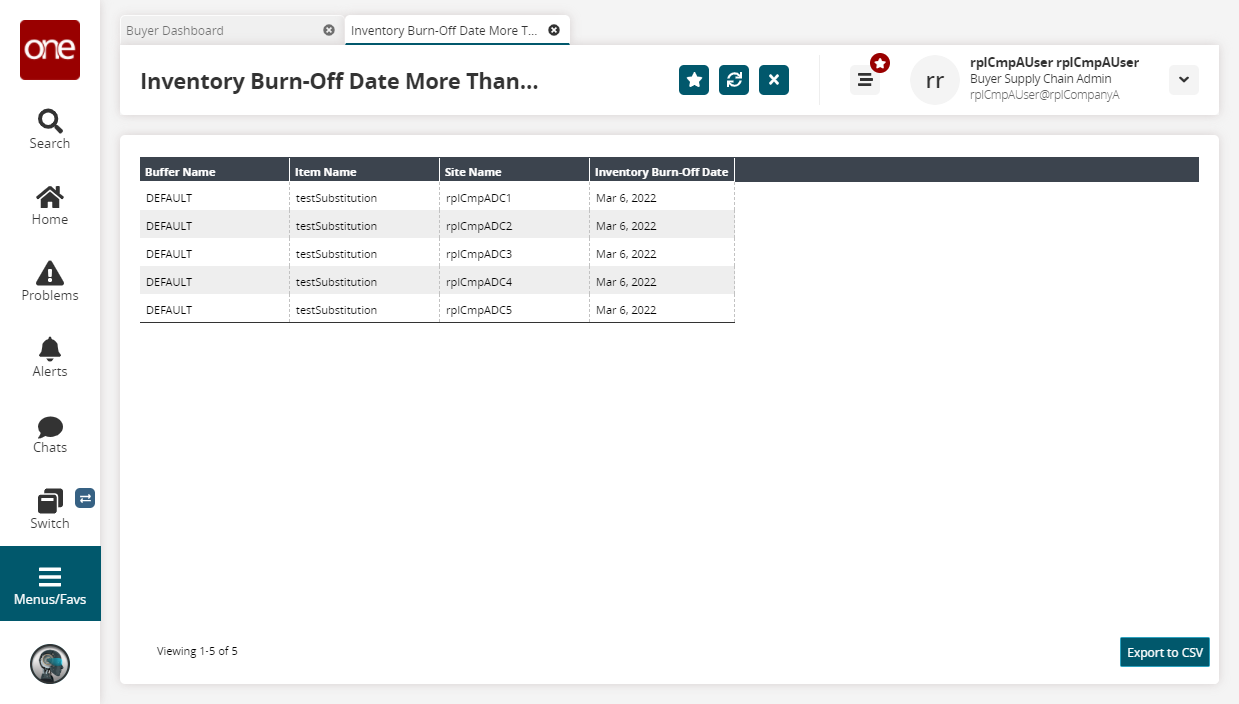Open the Menus/Favs panel

50,584
